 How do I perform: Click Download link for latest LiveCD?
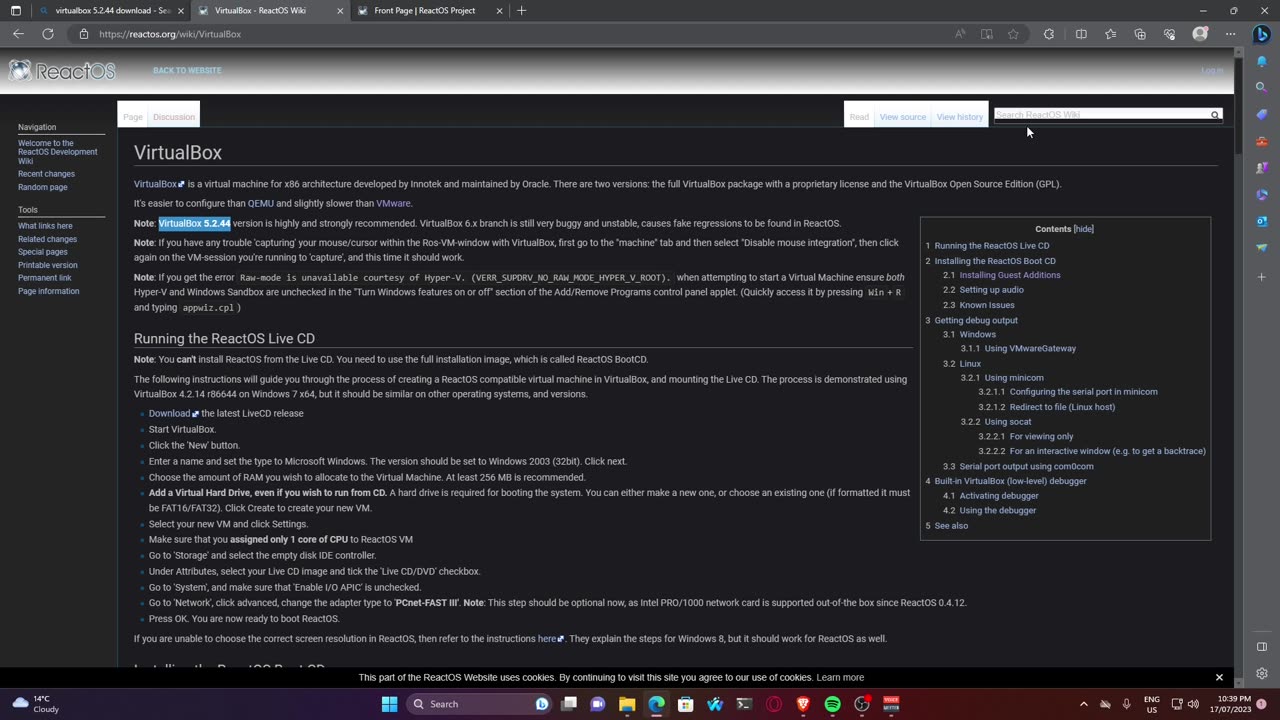click(x=170, y=413)
